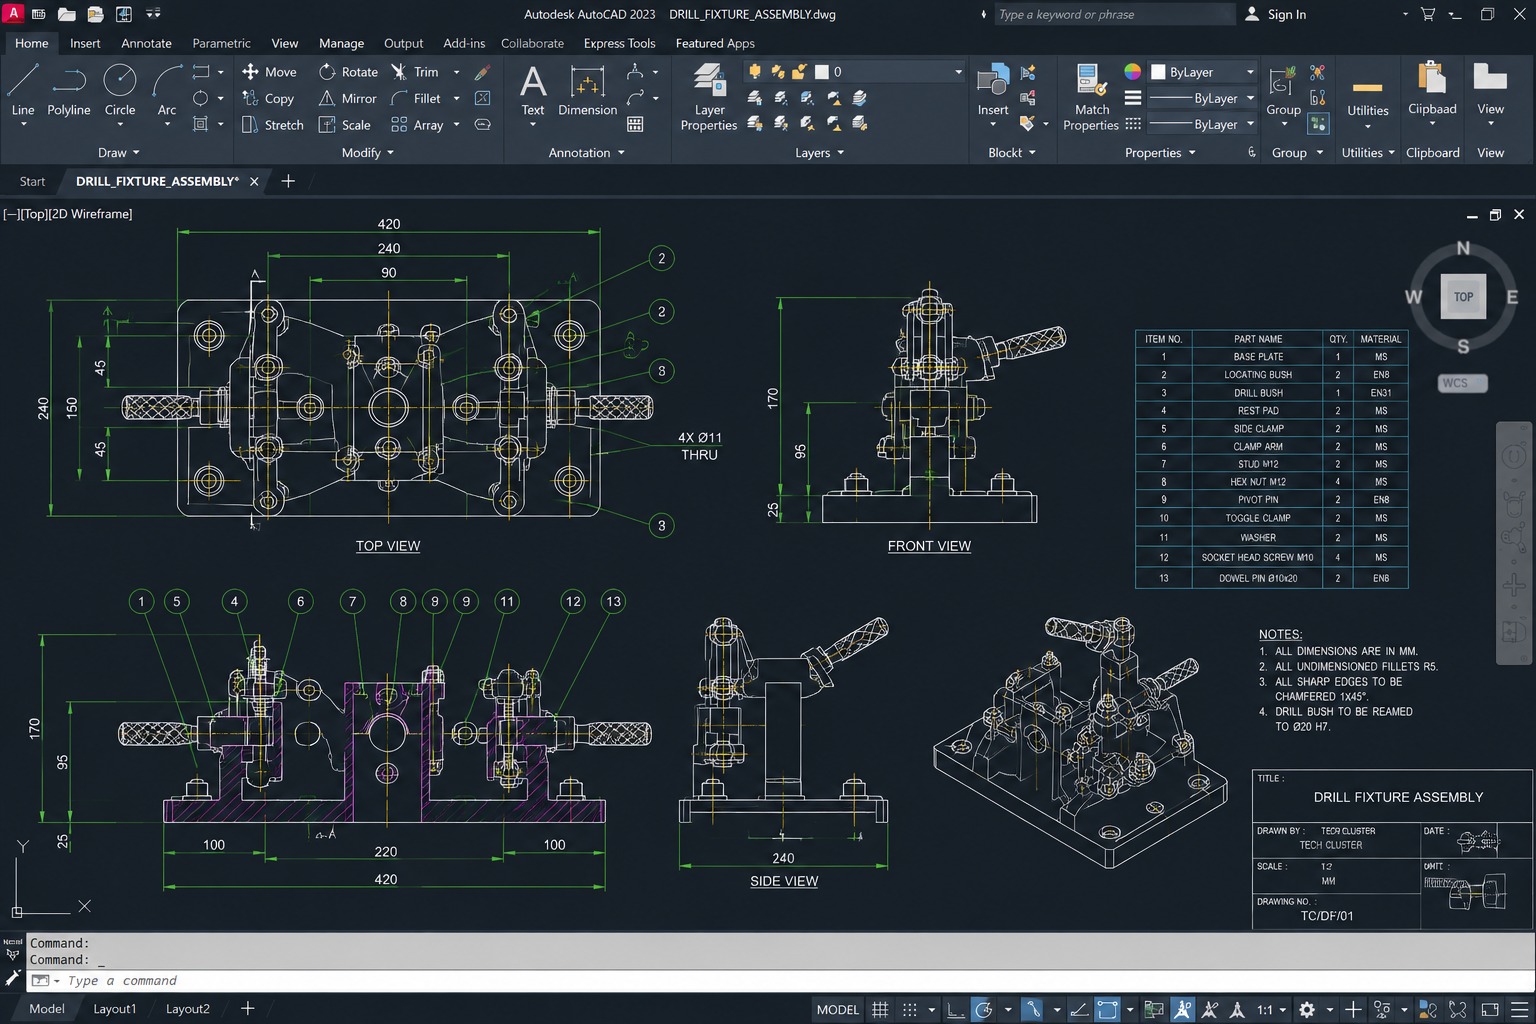Open the Express Tools ribbon tab
Screen dimensions: 1536x1024
(619, 43)
